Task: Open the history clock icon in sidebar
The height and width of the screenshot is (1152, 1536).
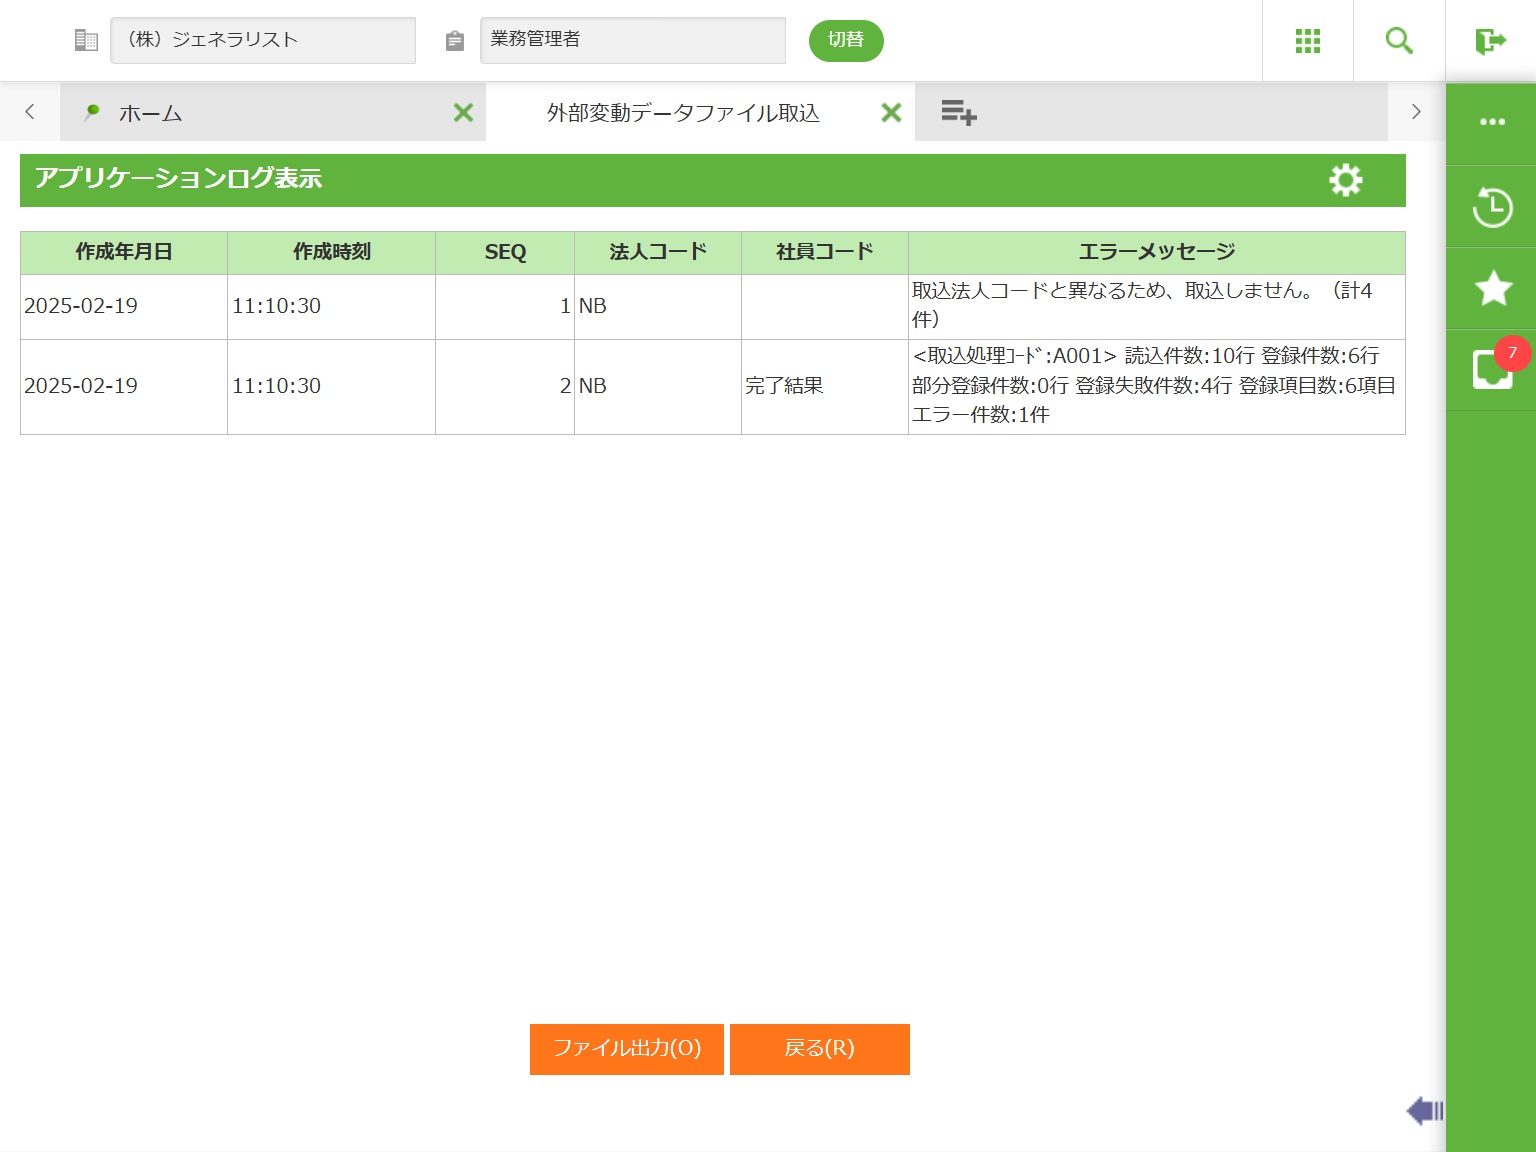Action: pyautogui.click(x=1492, y=207)
